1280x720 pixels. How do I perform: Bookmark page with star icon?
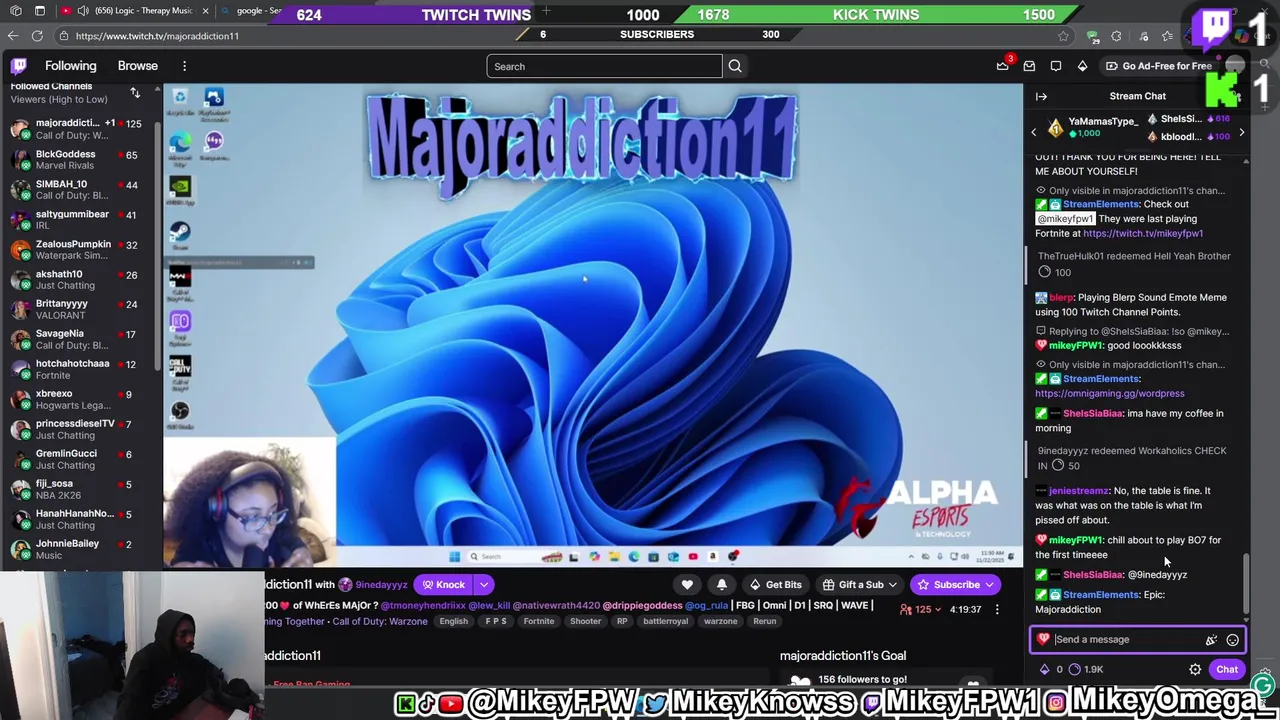tap(1064, 36)
